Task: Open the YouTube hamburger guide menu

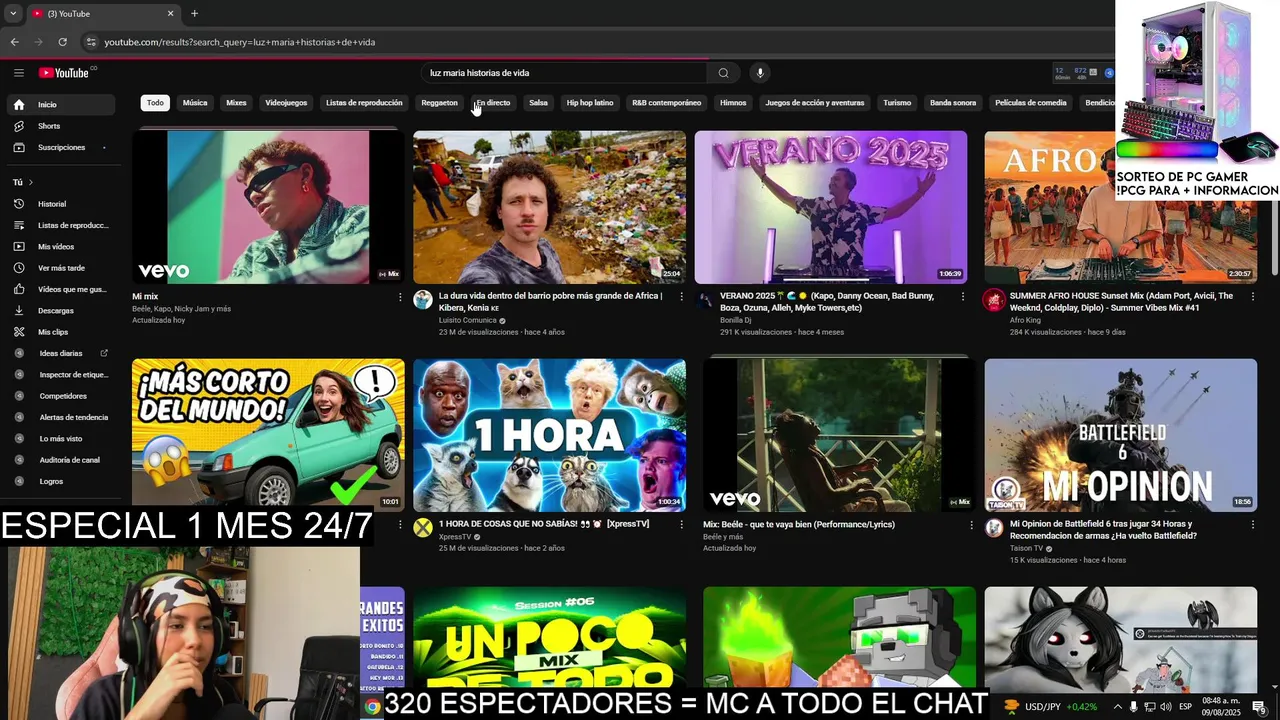Action: coord(18,72)
